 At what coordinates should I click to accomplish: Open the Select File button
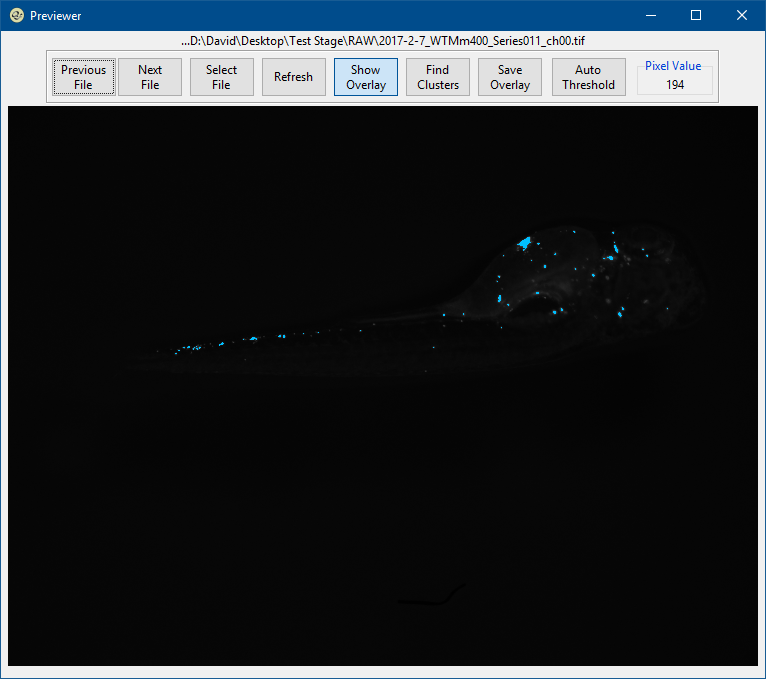221,77
